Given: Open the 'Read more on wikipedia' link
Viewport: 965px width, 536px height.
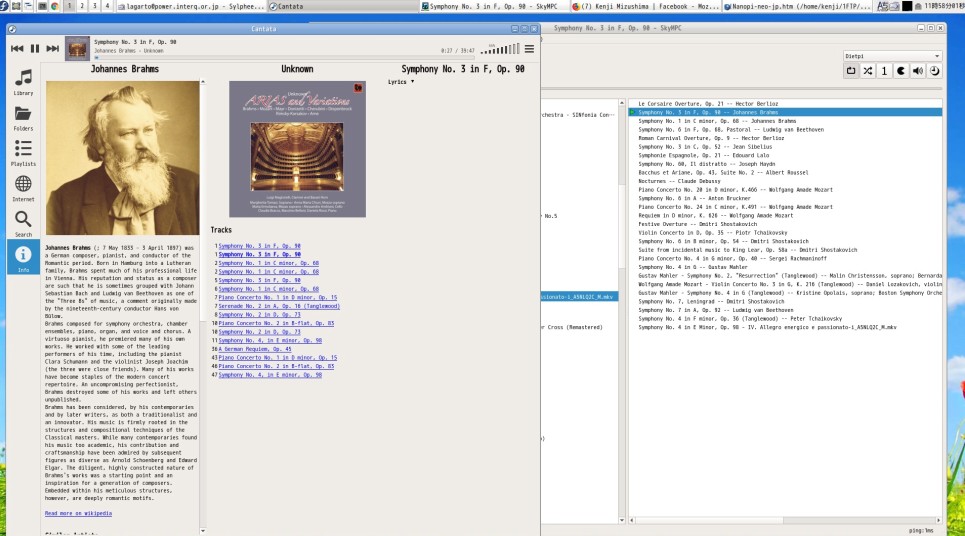Looking at the screenshot, I should click(78, 513).
